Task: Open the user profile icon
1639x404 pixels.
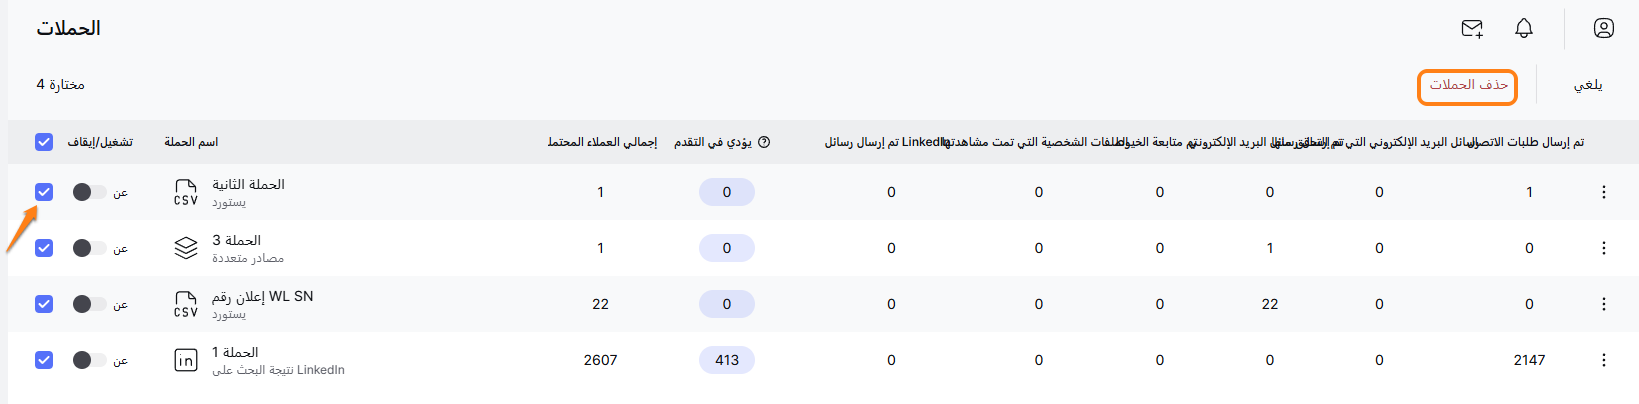Action: pyautogui.click(x=1604, y=29)
